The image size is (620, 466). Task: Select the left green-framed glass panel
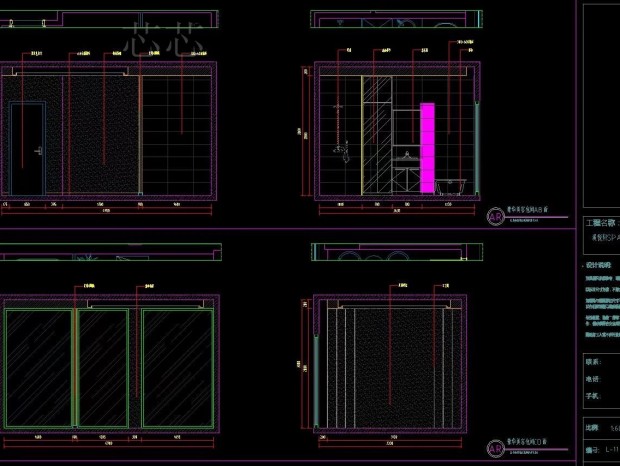(40, 366)
